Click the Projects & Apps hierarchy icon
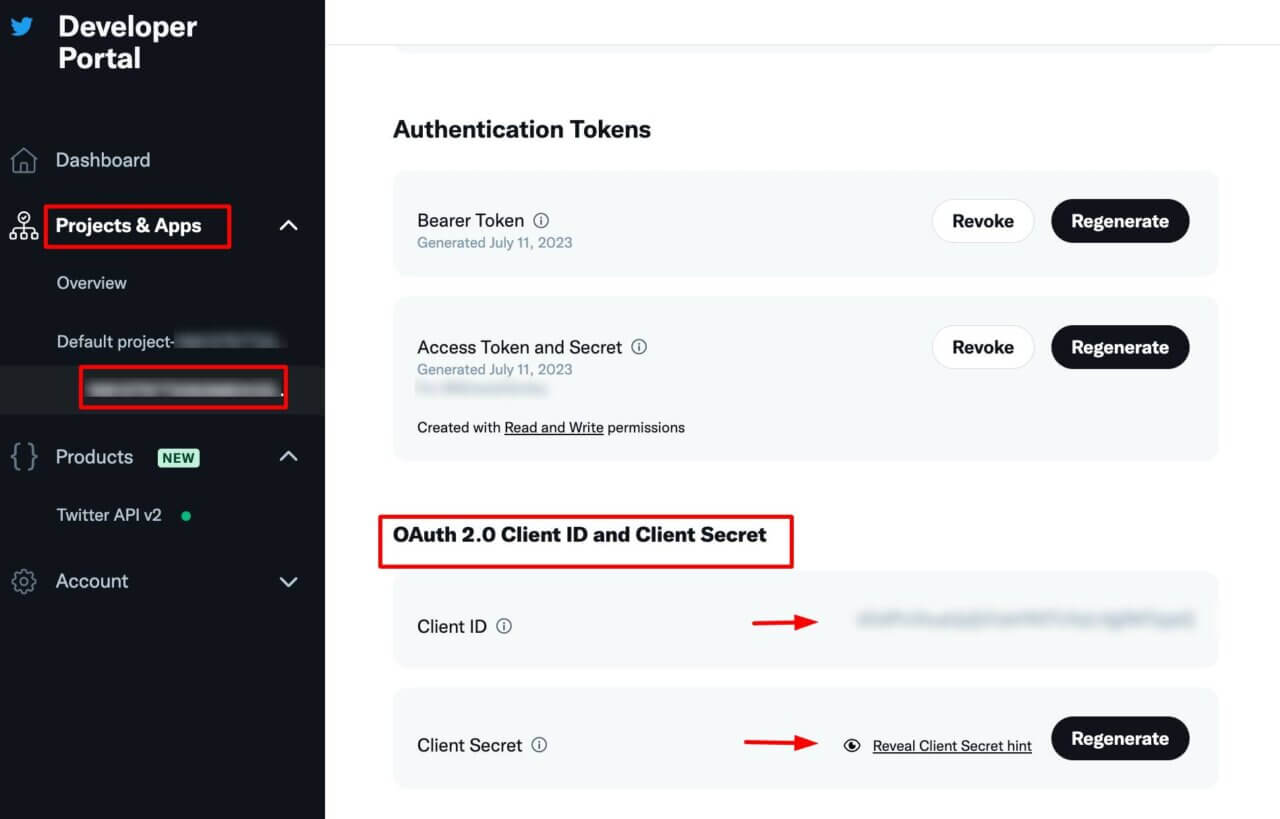The image size is (1280, 819). 23,226
